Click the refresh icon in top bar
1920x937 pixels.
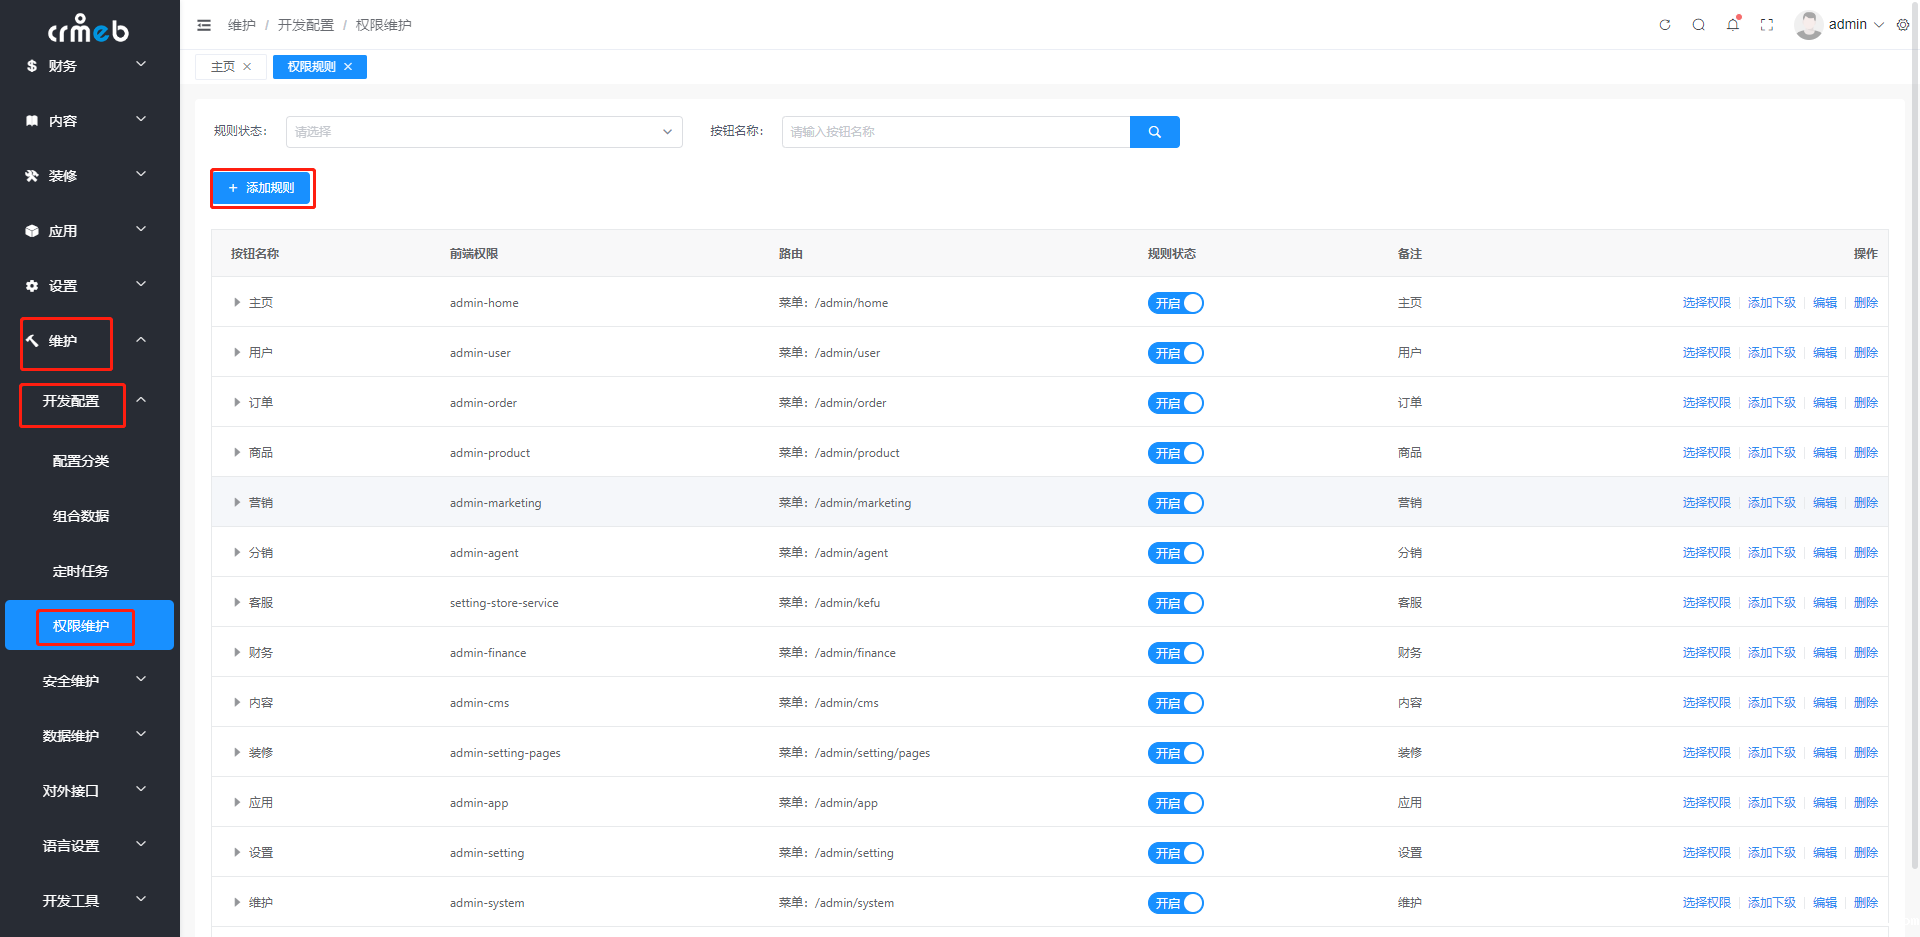click(1665, 25)
